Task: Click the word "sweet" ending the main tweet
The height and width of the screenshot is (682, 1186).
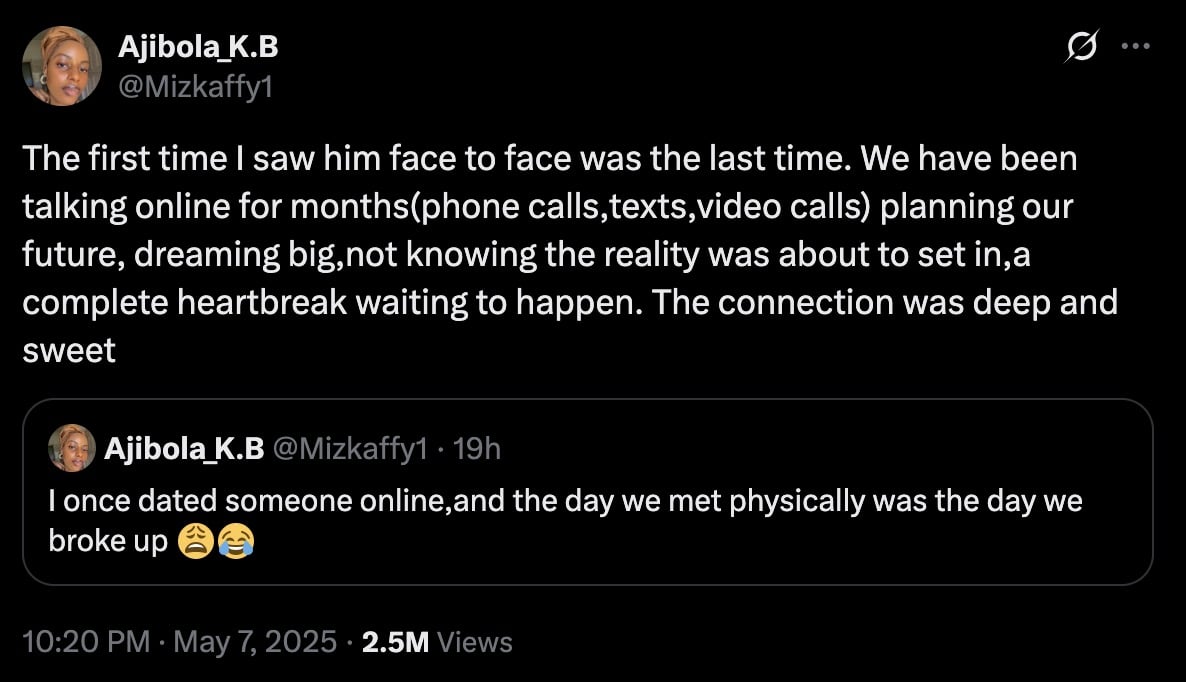Action: pos(69,350)
